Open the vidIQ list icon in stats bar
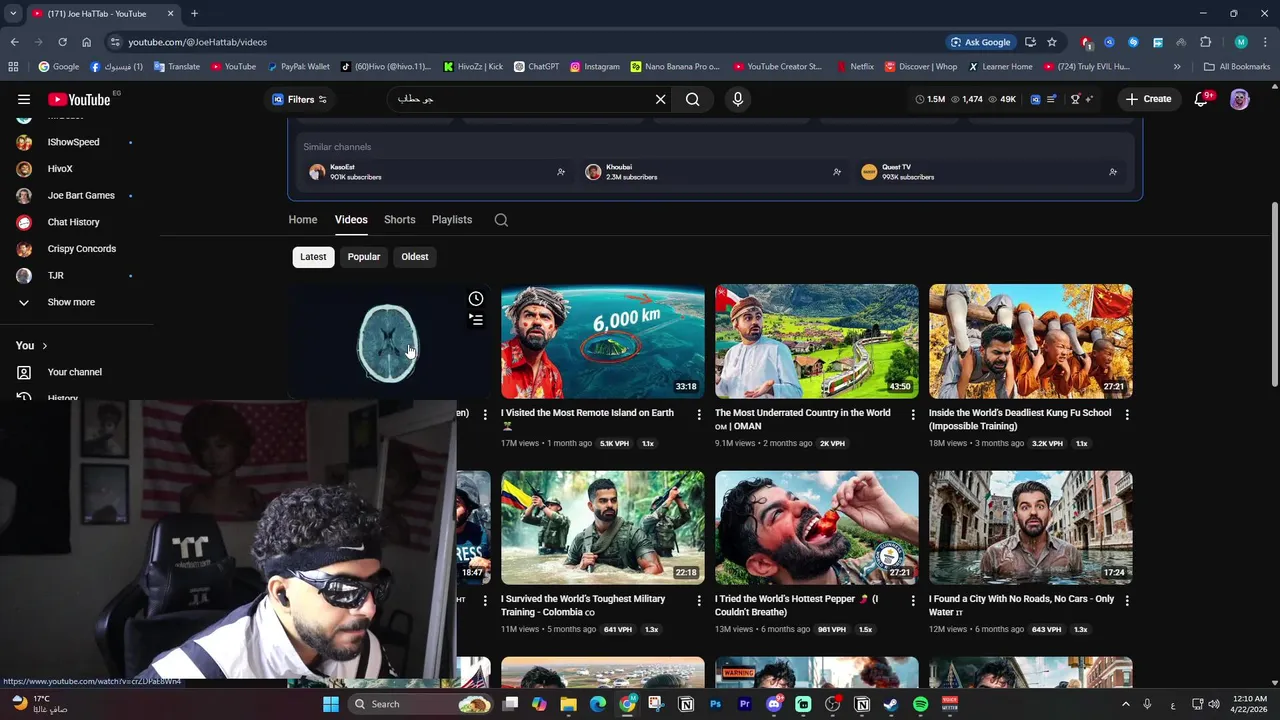1280x720 pixels. tap(1051, 99)
